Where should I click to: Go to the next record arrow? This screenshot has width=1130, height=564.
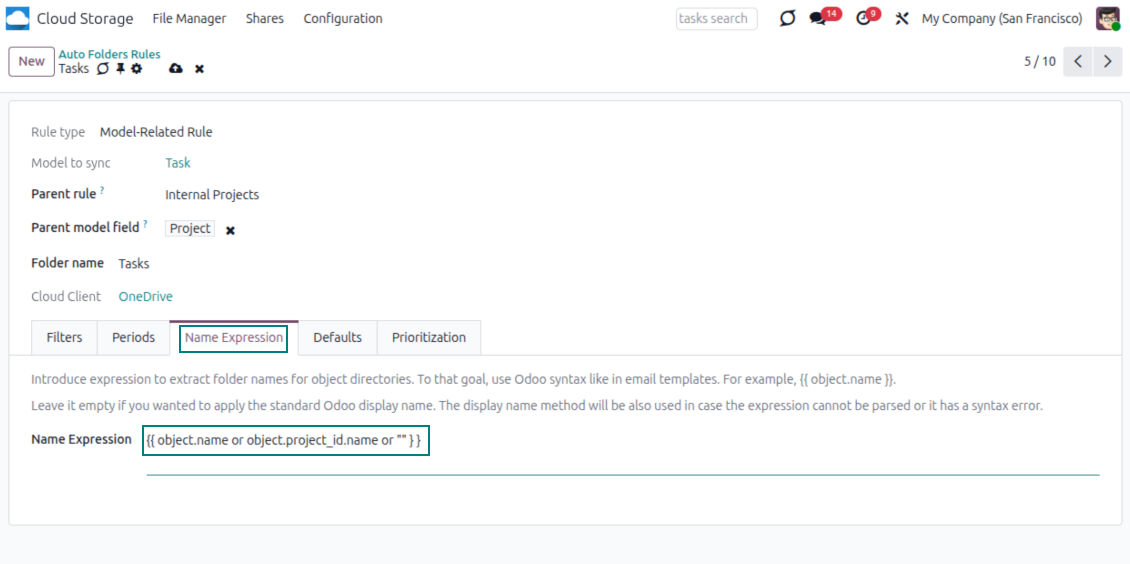tap(1107, 62)
